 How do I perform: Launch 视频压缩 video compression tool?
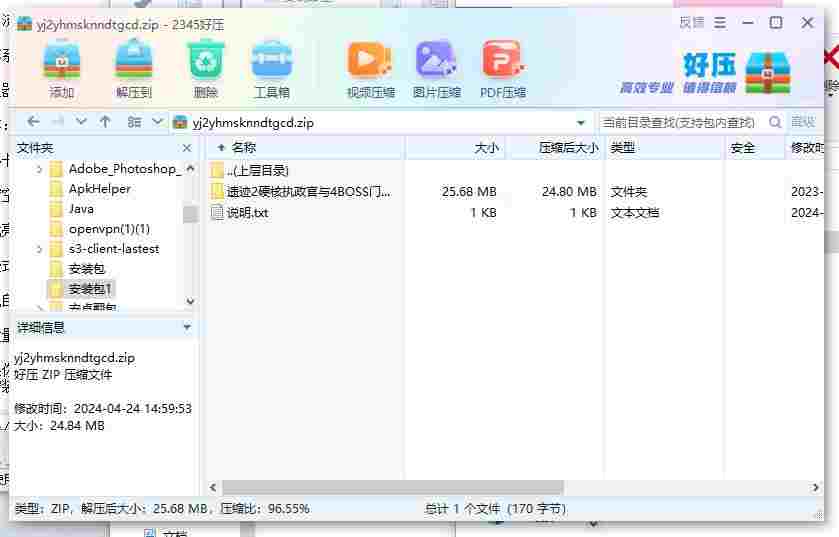(x=370, y=70)
